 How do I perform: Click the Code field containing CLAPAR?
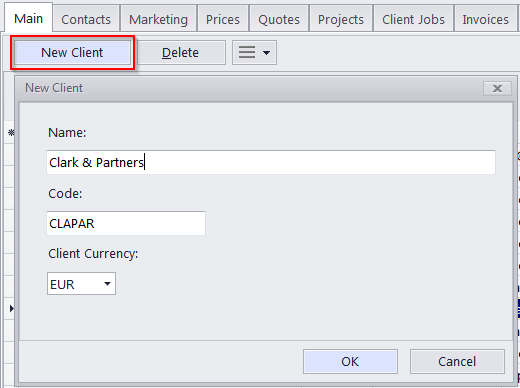(126, 223)
